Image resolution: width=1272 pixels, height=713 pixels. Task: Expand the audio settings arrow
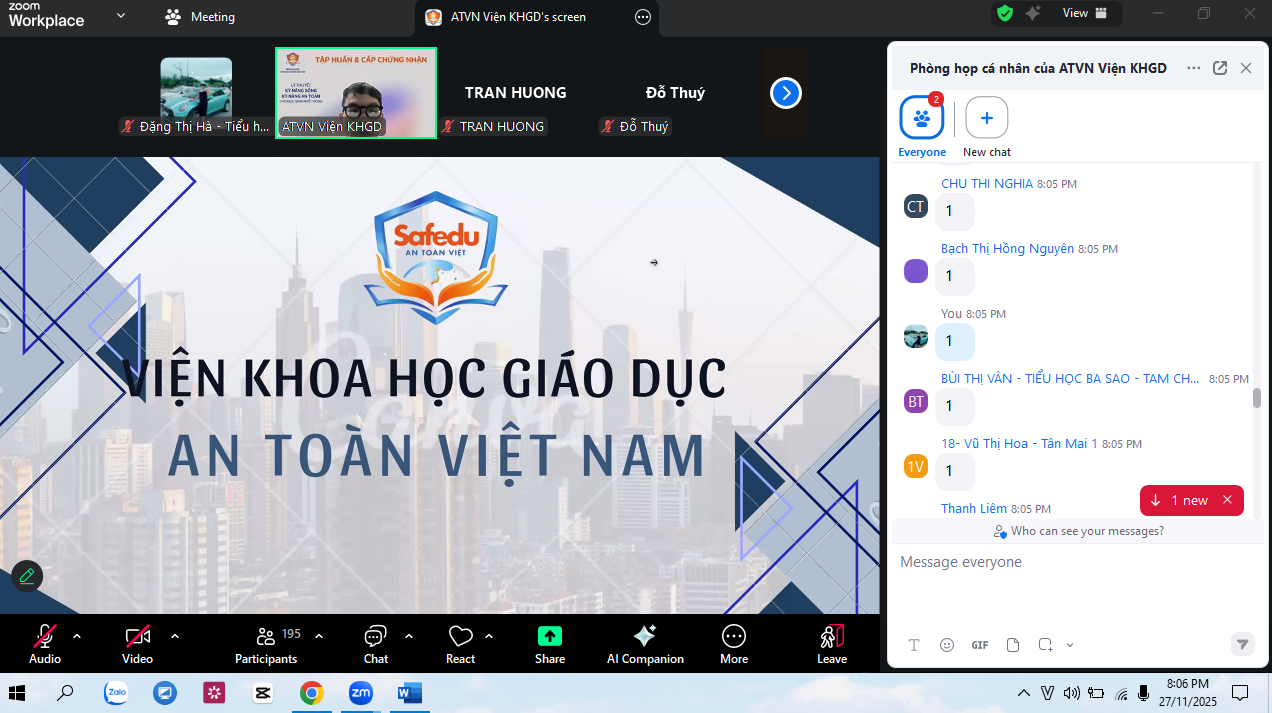point(77,636)
